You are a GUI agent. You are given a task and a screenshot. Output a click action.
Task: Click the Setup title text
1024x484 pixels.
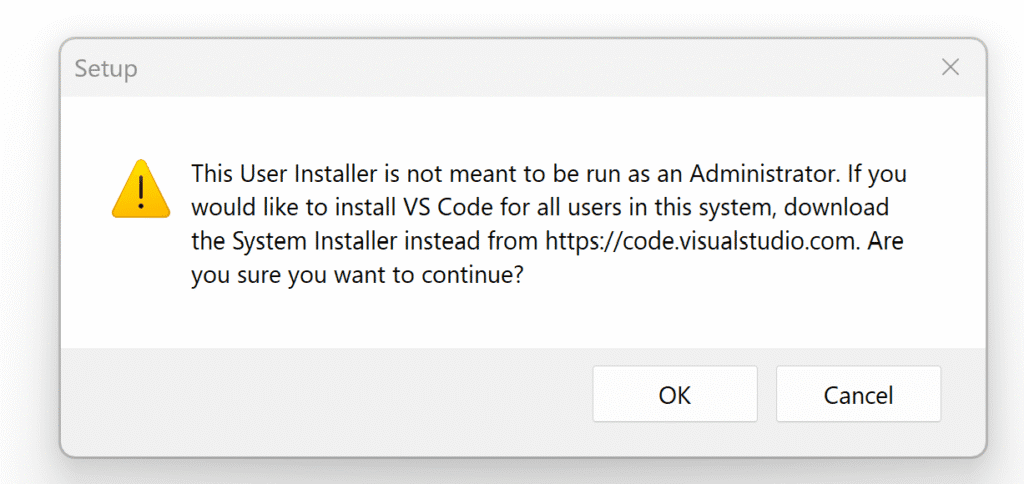tap(106, 69)
